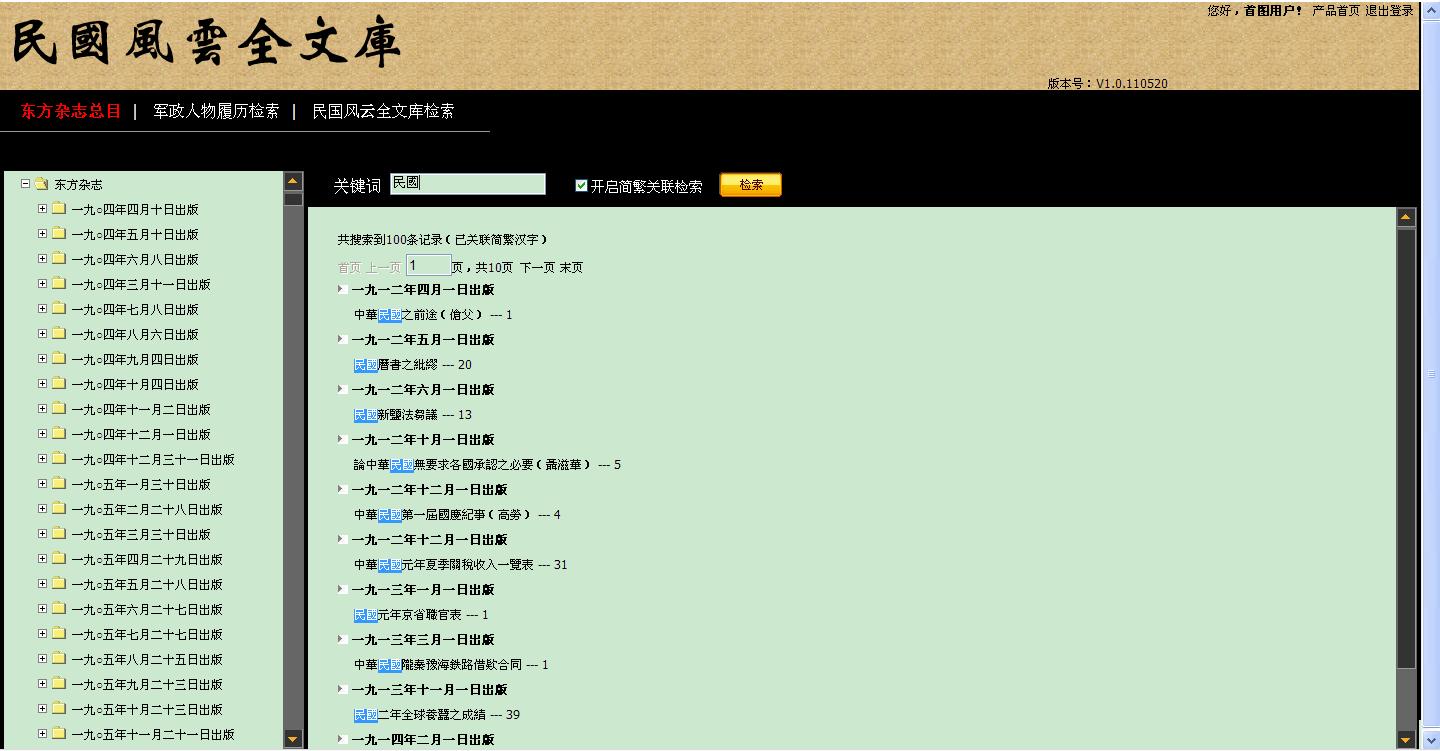
Task: Click folder icon beside 一九○五年十月二十三日出版
Action: [x=59, y=709]
